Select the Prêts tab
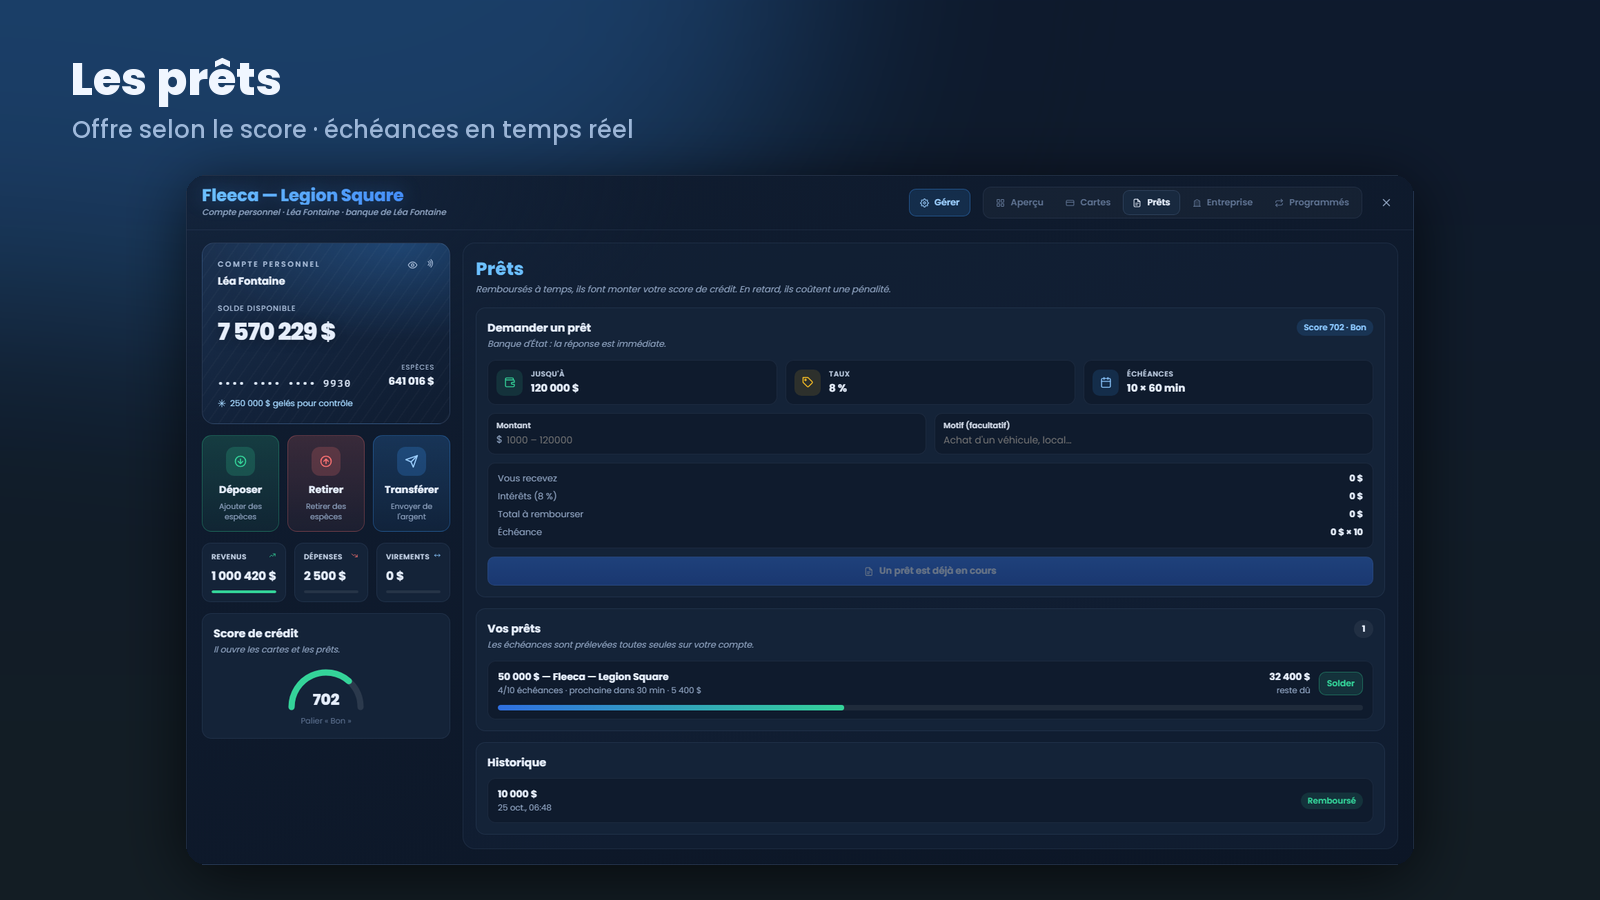Image resolution: width=1600 pixels, height=900 pixels. (x=1151, y=203)
